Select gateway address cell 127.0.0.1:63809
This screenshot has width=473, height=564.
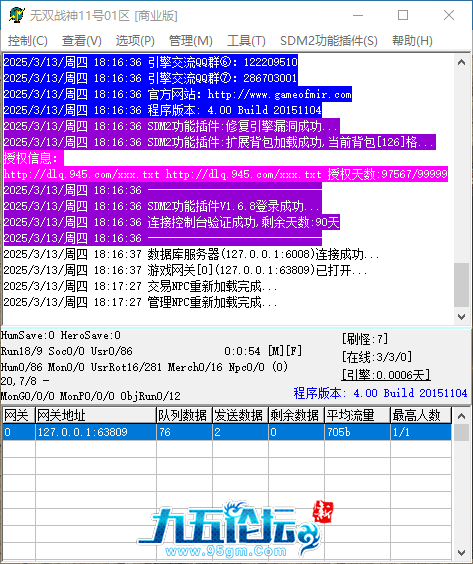[x=96, y=432]
